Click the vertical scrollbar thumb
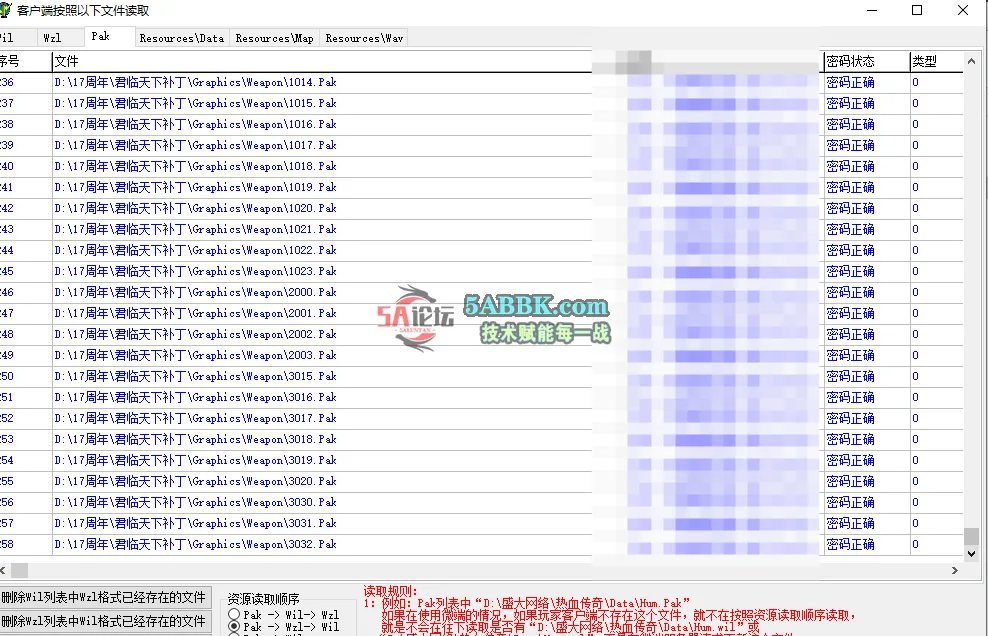The height and width of the screenshot is (636, 988). (971, 536)
